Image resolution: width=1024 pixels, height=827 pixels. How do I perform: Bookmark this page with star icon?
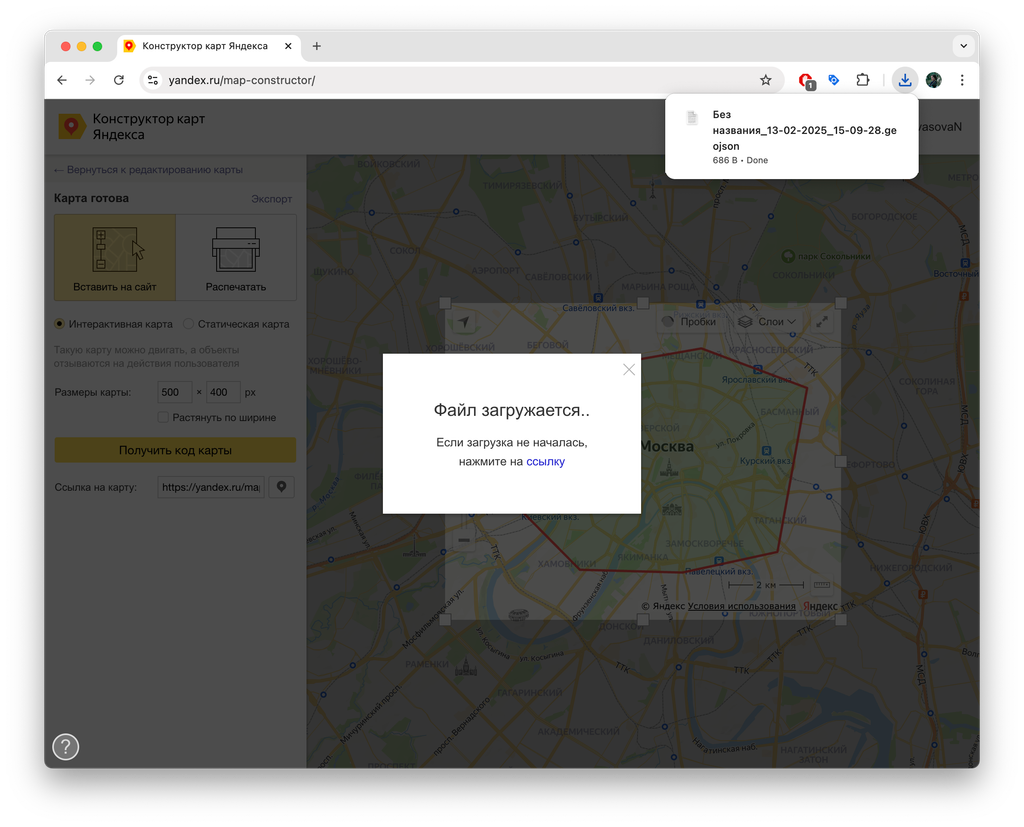pos(765,80)
